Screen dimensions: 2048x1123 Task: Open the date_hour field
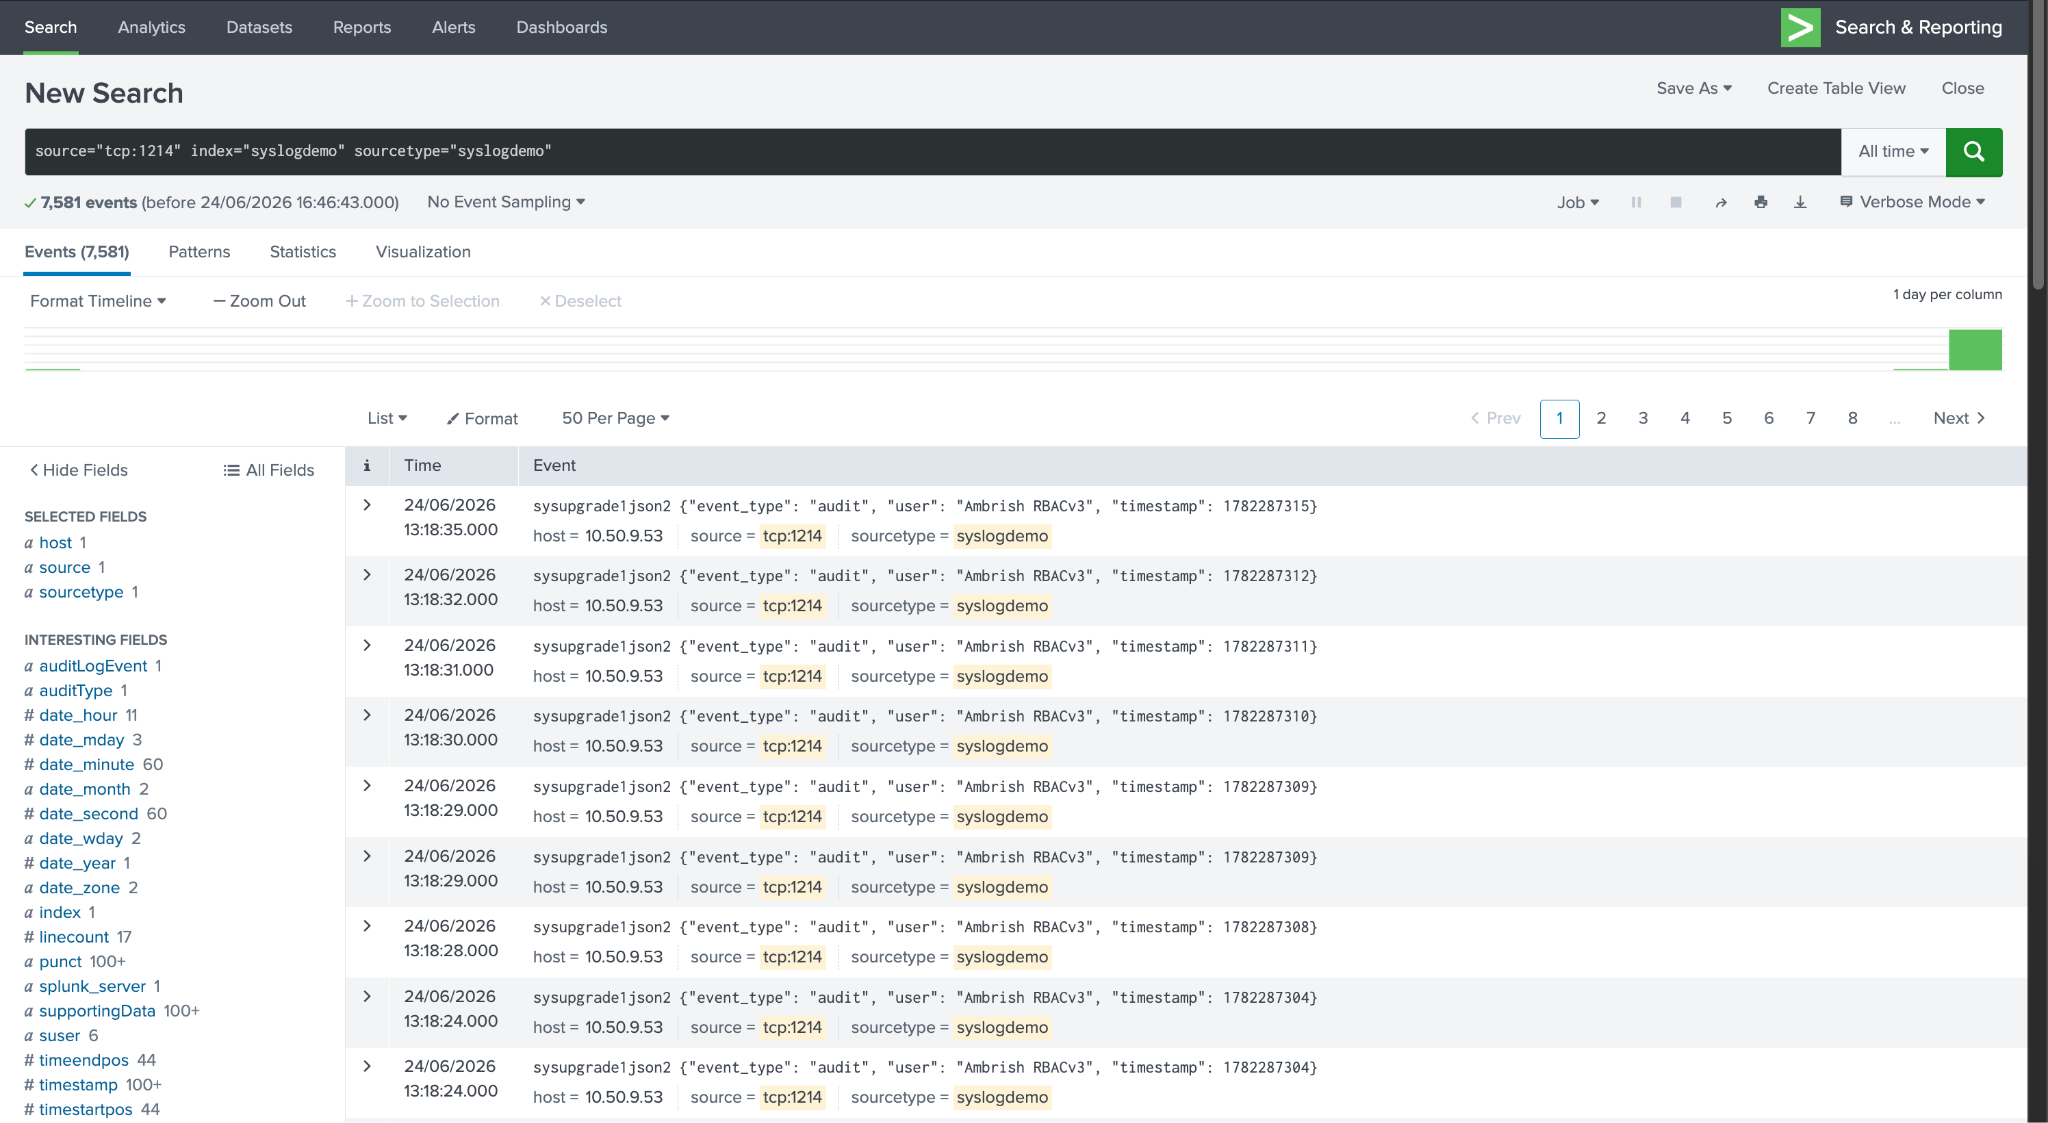click(78, 715)
